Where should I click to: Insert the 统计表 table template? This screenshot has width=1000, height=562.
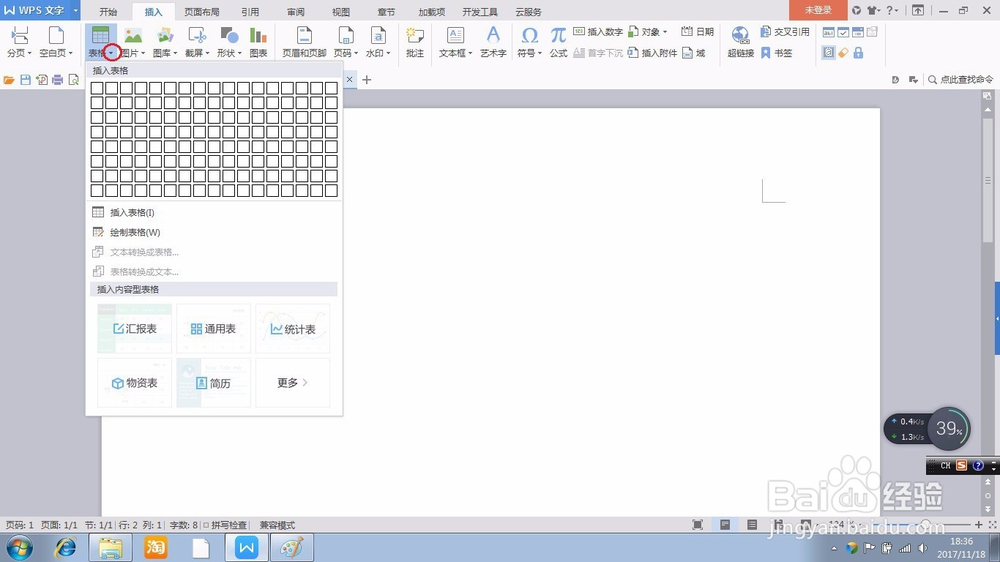tap(293, 329)
